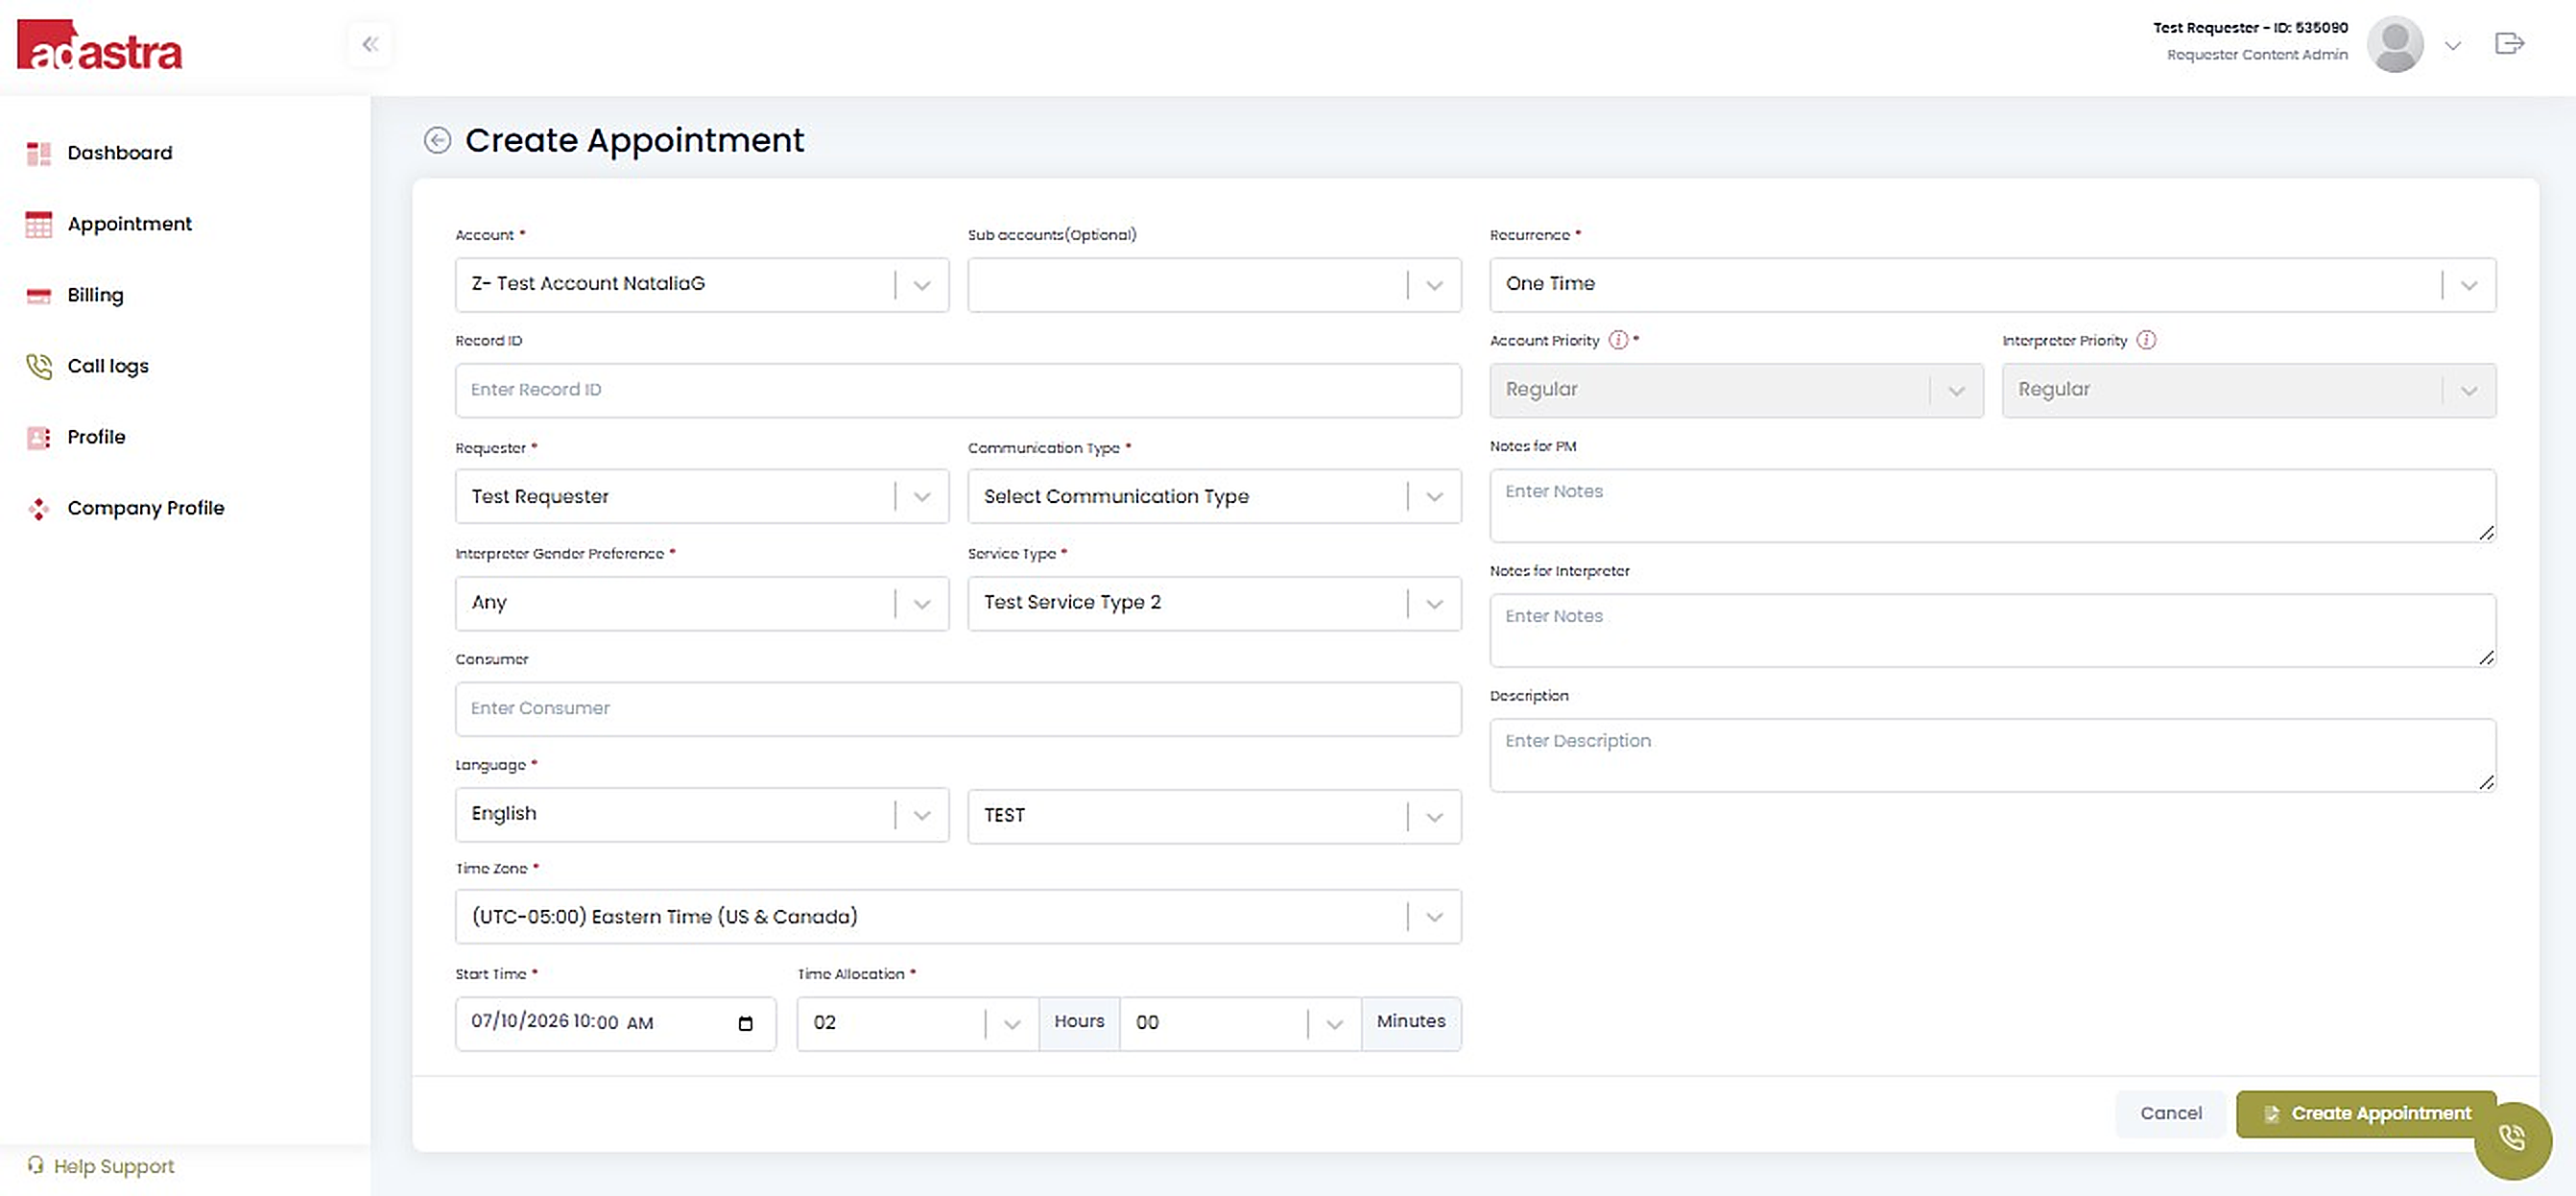Open Company Profile from the sidebar
The image size is (2576, 1196).
[x=146, y=508]
